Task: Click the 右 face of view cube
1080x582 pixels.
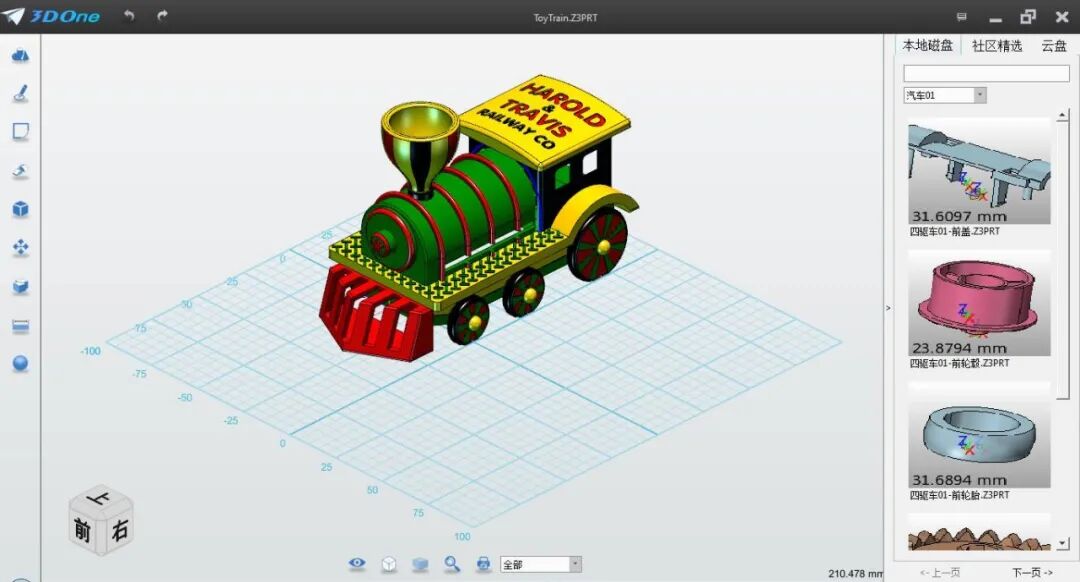Action: click(x=120, y=529)
